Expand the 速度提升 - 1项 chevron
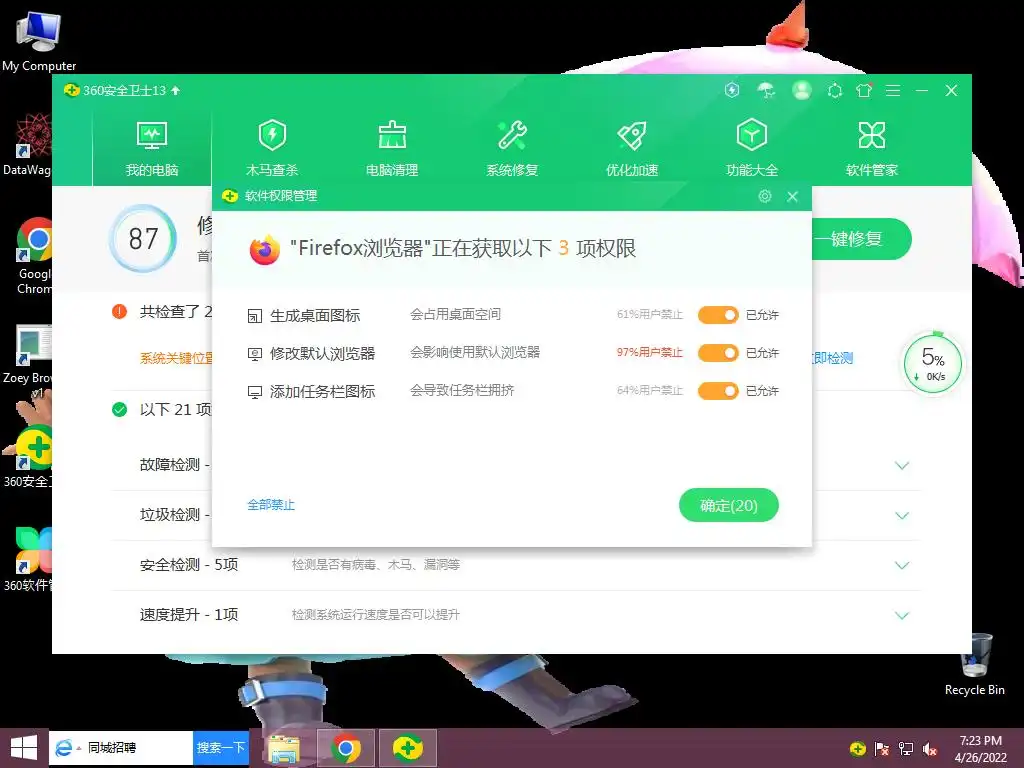This screenshot has width=1024, height=768. 902,615
